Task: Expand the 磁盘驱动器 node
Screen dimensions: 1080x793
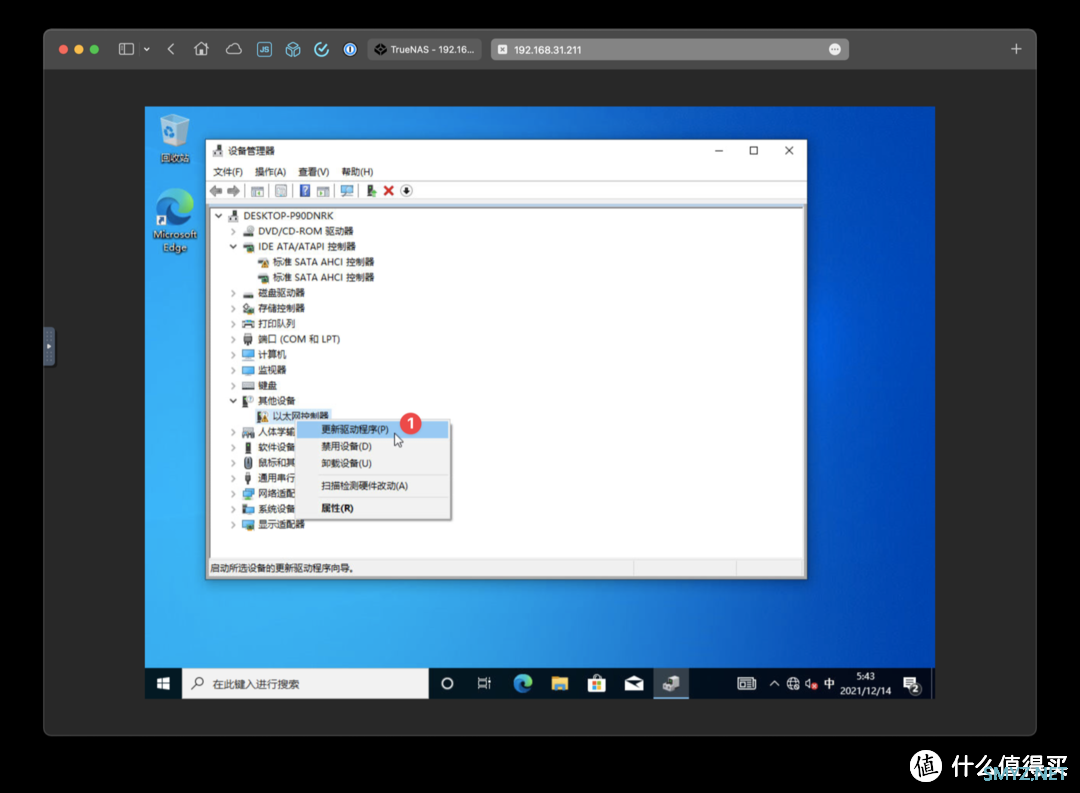Action: [x=233, y=293]
